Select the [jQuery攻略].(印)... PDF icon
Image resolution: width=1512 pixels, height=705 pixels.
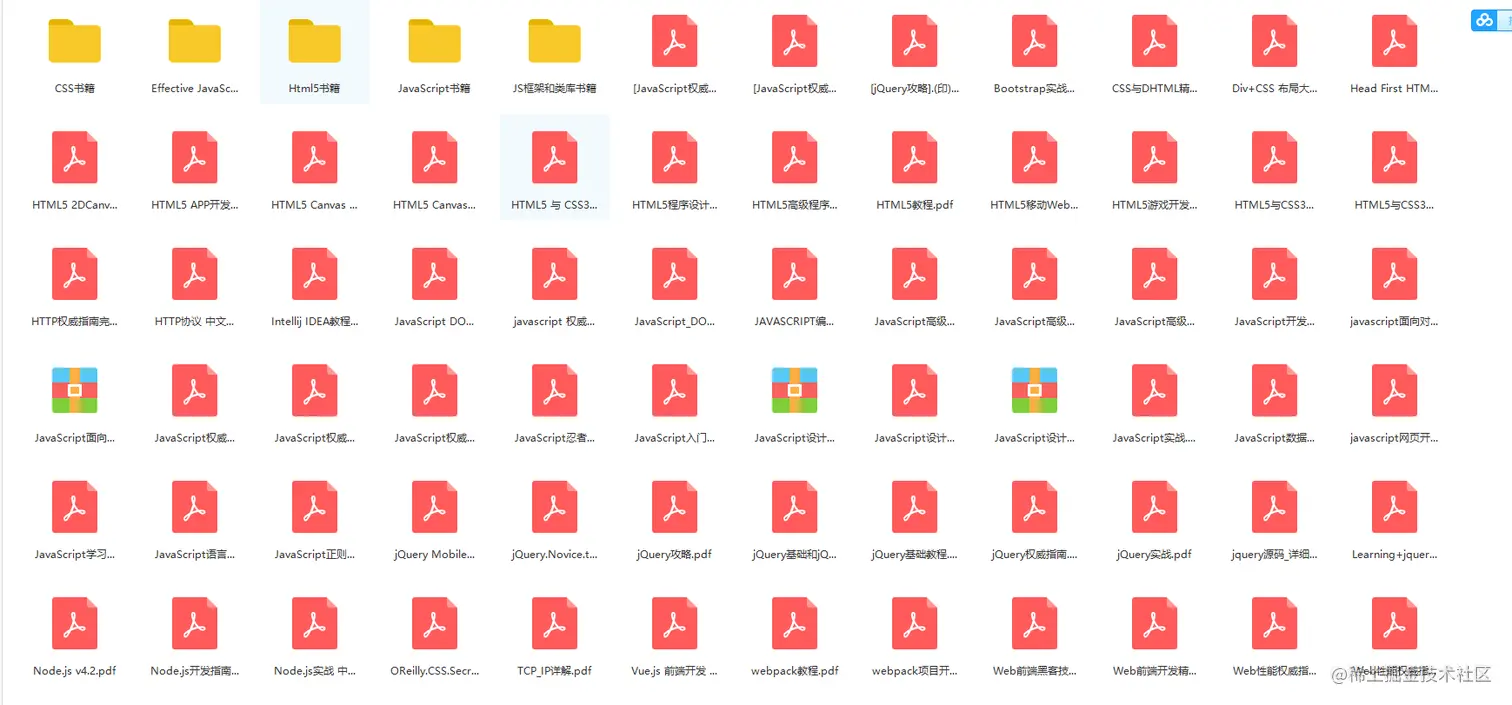point(915,41)
